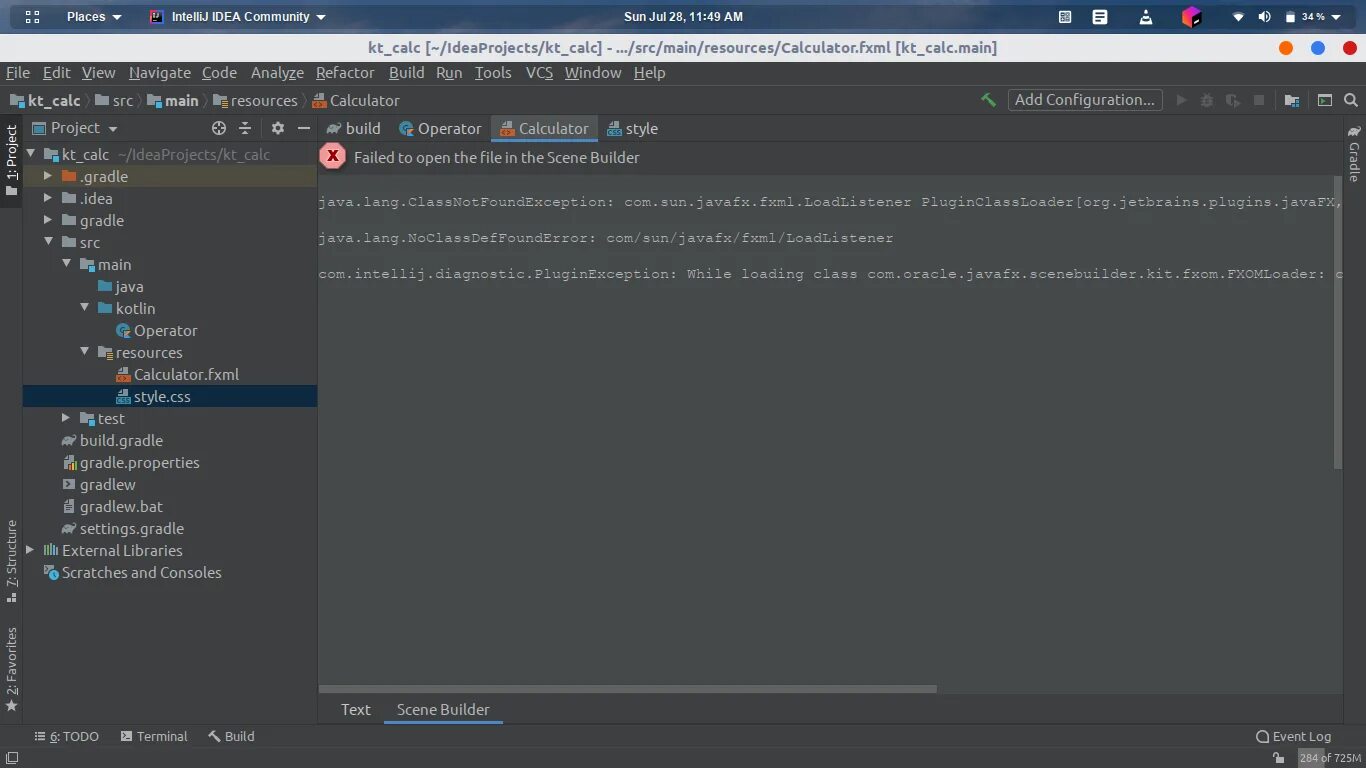Viewport: 1366px width, 768px height.
Task: Expand the test folder
Action: click(66, 418)
